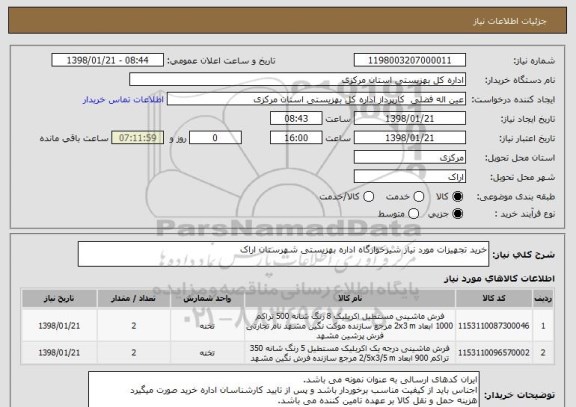The image size is (576, 407).
Task: Choose the متوسط purchase type radio
Action: click(414, 213)
